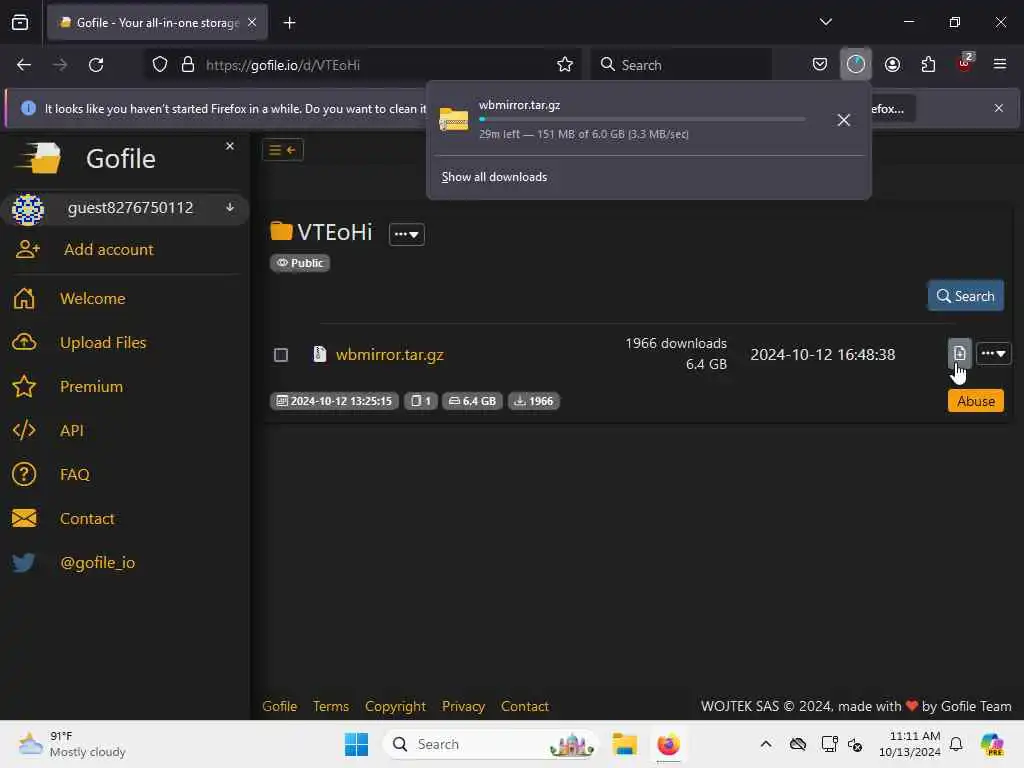Screen dimensions: 1024x768
Task: Close the Gofile browser tab
Action: coord(252,23)
